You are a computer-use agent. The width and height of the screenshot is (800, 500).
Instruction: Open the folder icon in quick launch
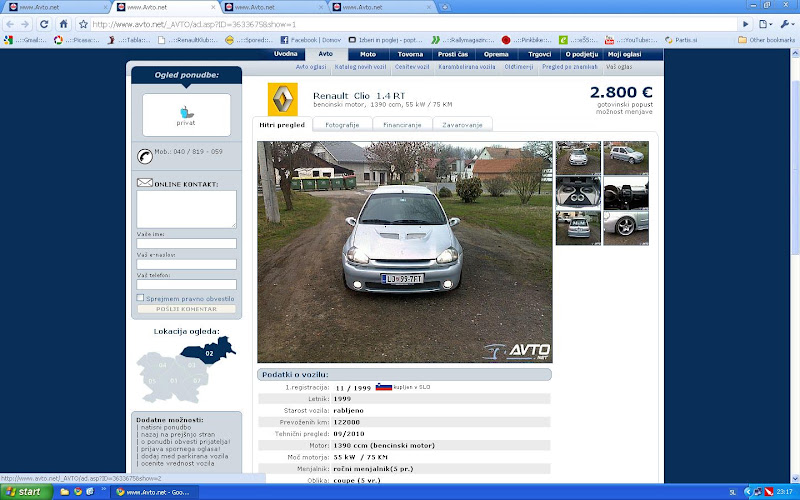click(x=64, y=492)
